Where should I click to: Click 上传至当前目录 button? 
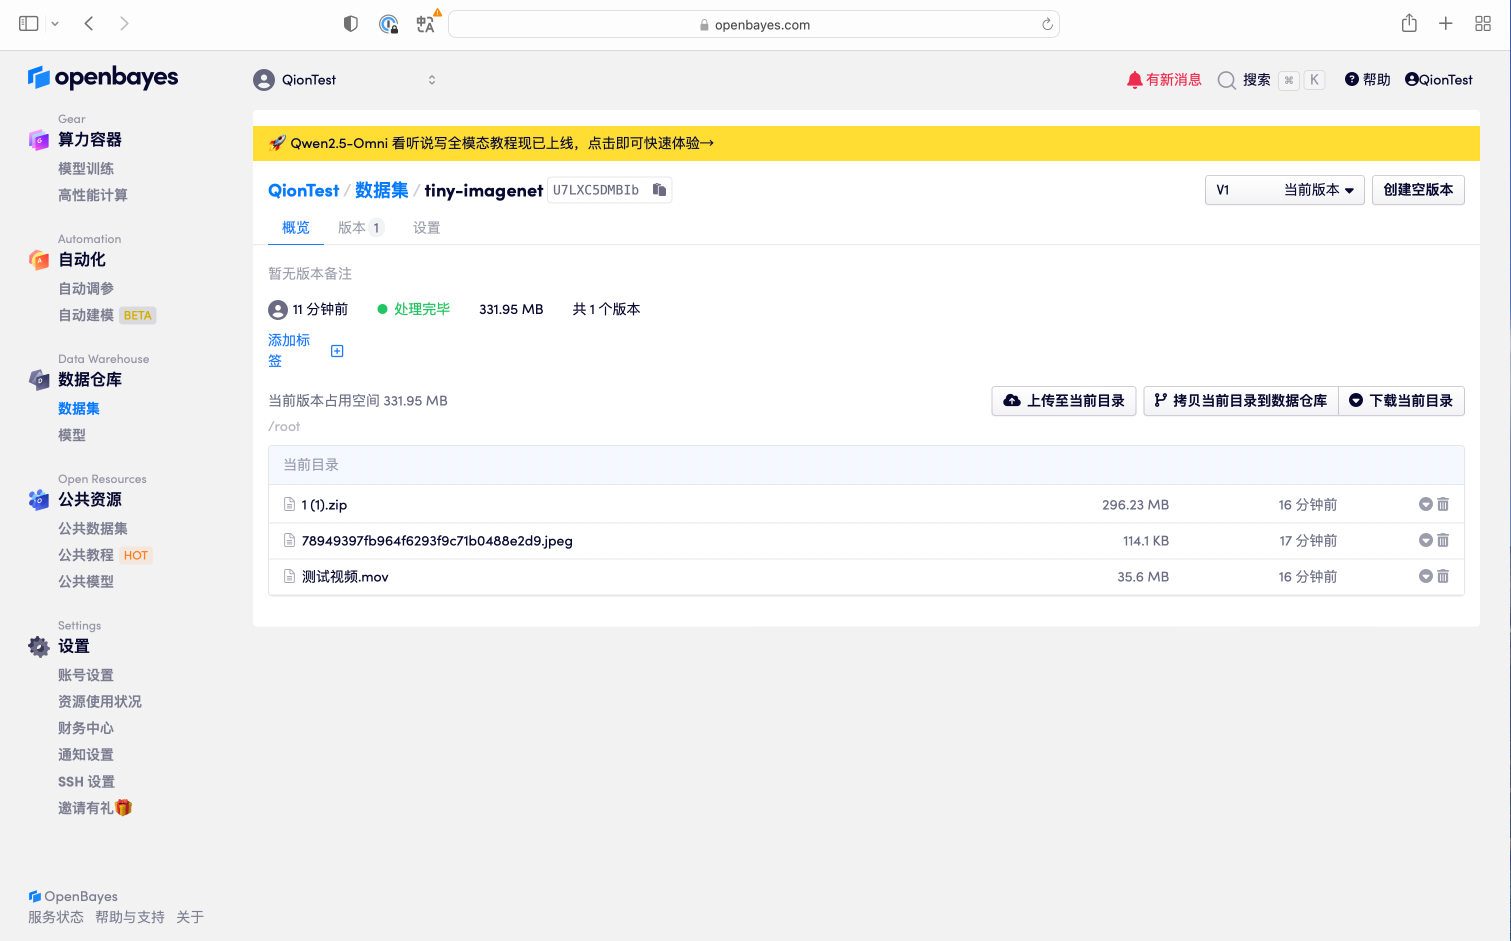(1064, 401)
